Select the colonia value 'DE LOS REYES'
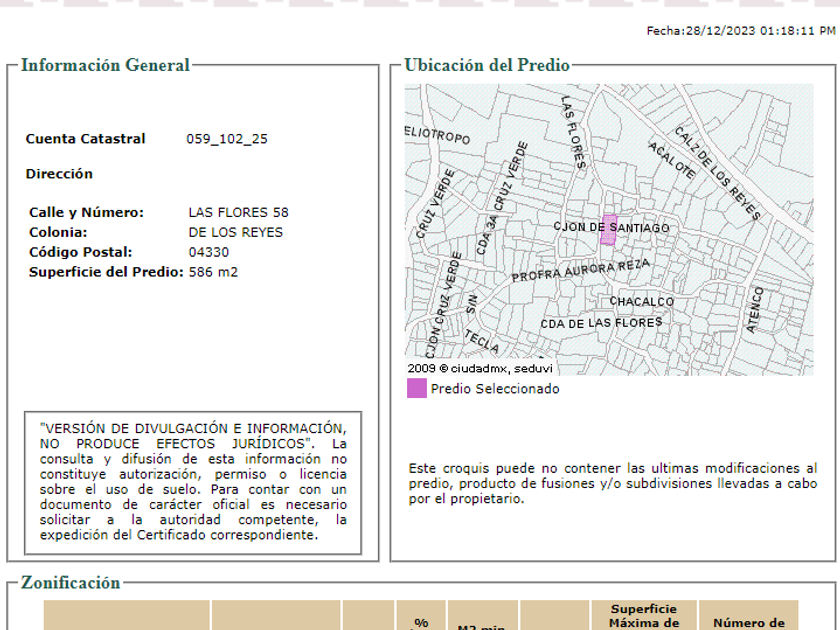This screenshot has height=630, width=840. tap(236, 232)
